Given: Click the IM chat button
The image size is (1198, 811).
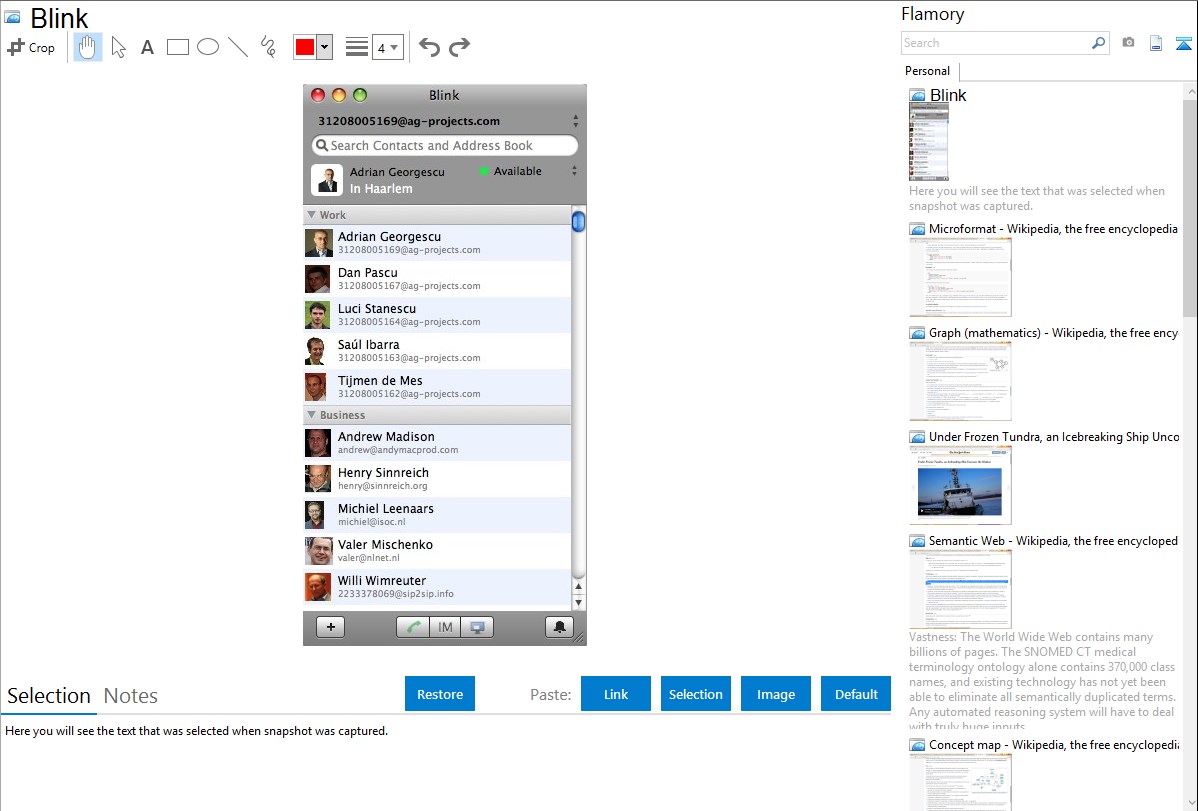Looking at the screenshot, I should coord(445,627).
